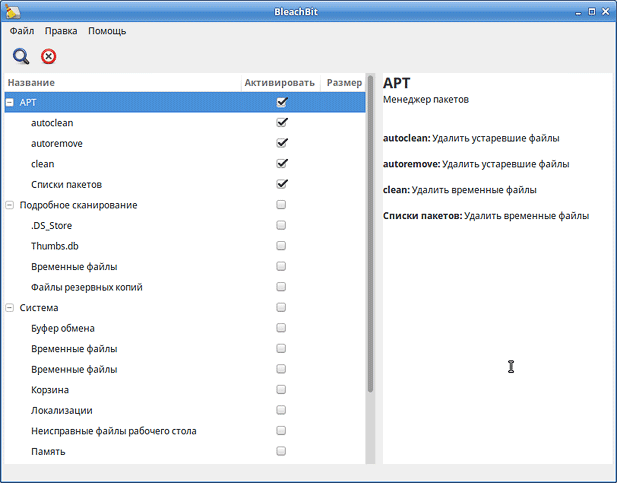
Task: Click the 'autoclean: Удалить устаревшие файлы' description
Action: coord(471,138)
